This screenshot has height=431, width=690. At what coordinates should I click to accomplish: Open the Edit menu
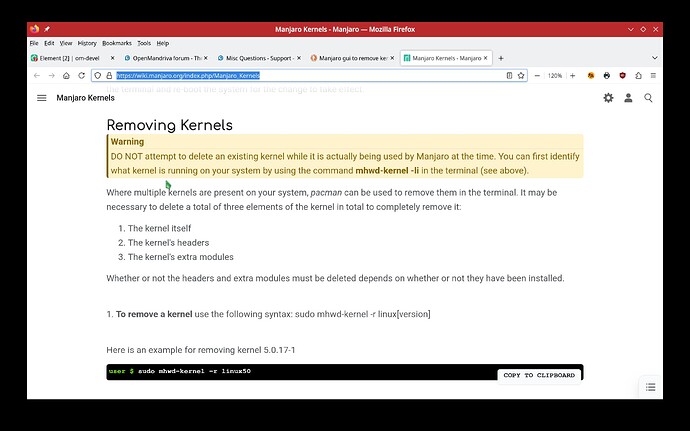click(x=49, y=43)
